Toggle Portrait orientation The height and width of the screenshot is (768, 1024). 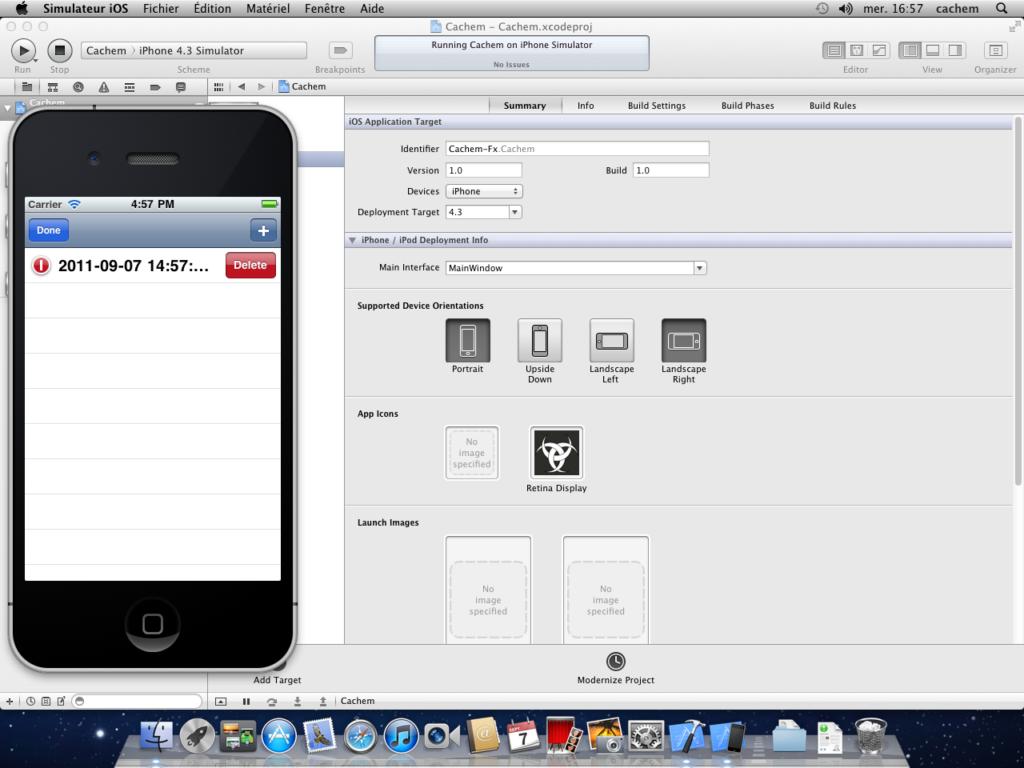tap(468, 340)
